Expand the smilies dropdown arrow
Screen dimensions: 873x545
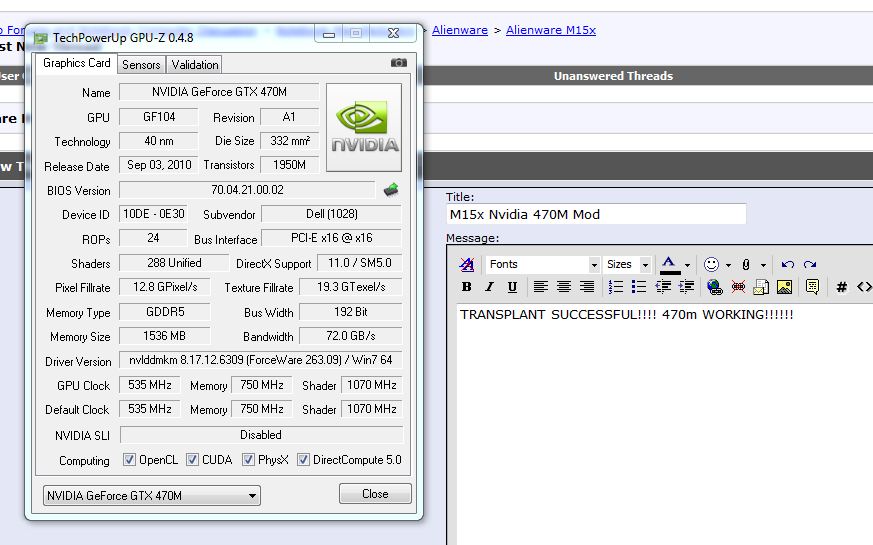point(728,265)
